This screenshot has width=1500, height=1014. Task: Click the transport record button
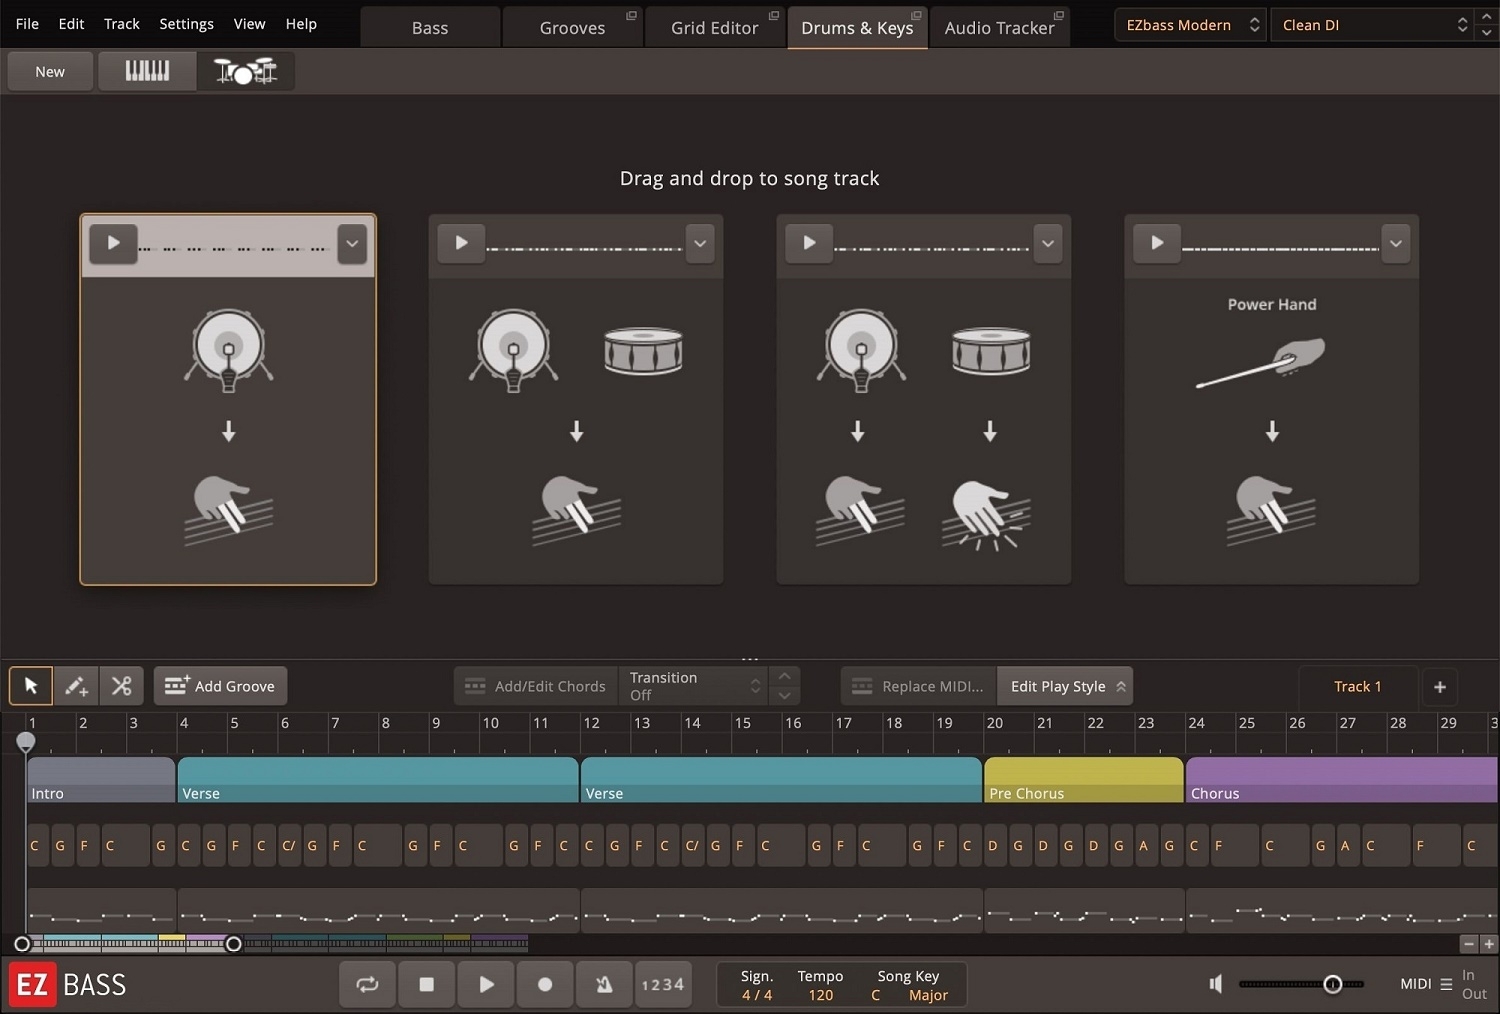[x=545, y=984]
